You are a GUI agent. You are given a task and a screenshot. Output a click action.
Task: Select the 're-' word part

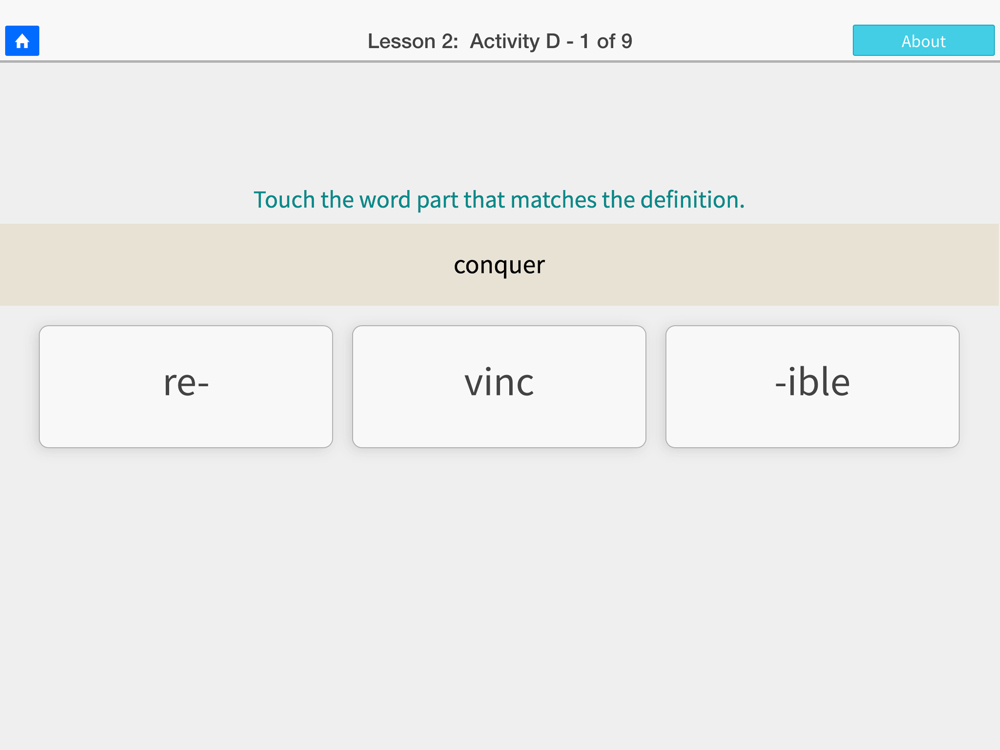pyautogui.click(x=186, y=386)
